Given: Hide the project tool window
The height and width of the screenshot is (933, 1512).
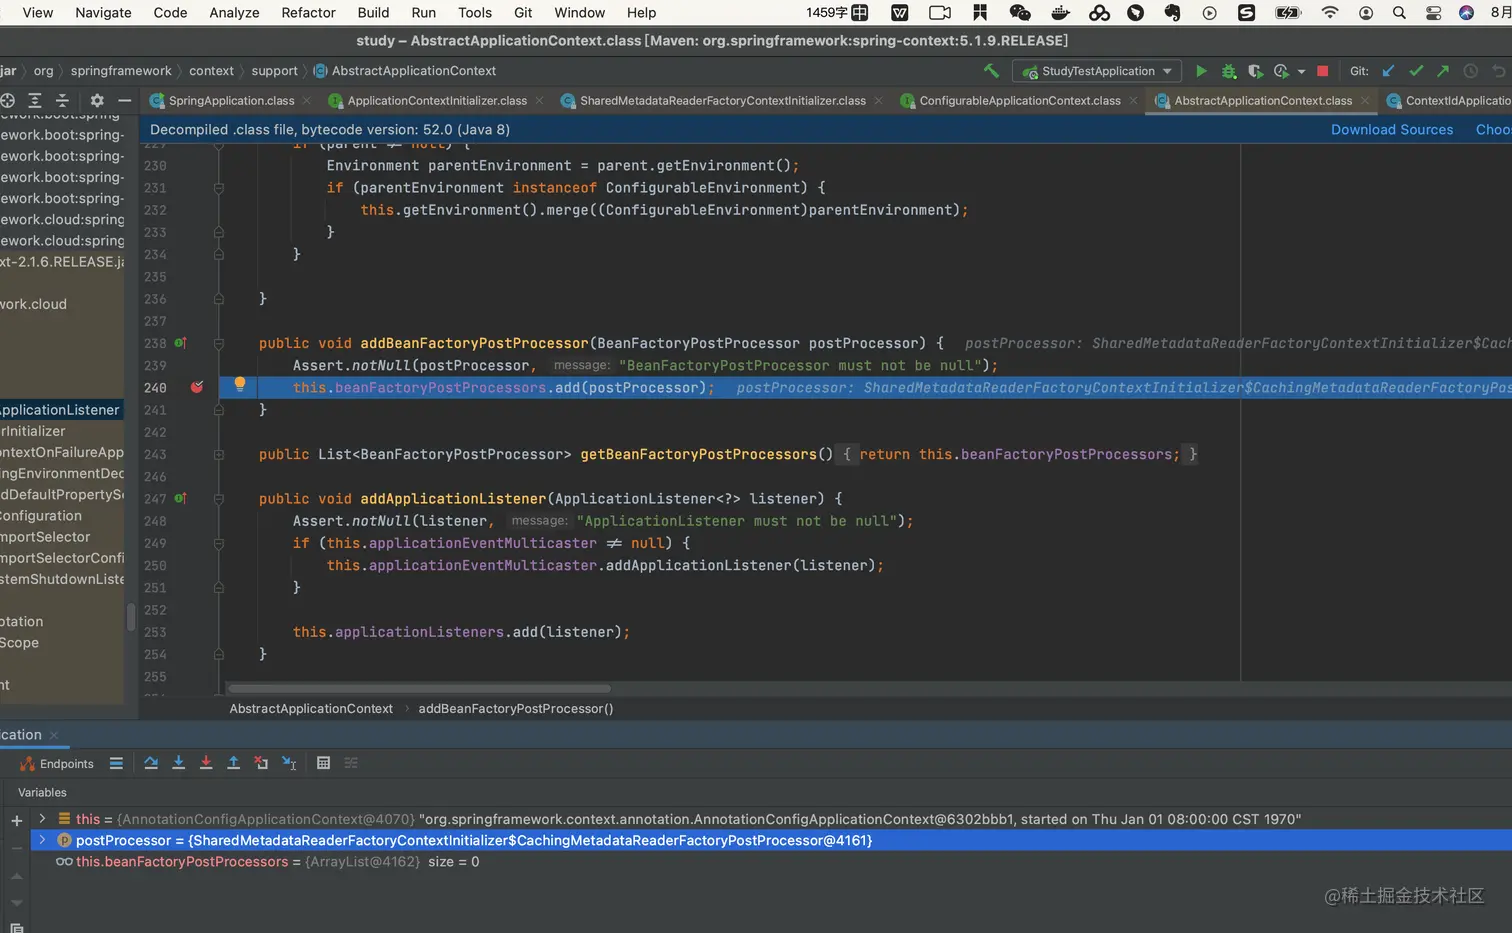Looking at the screenshot, I should (x=124, y=100).
